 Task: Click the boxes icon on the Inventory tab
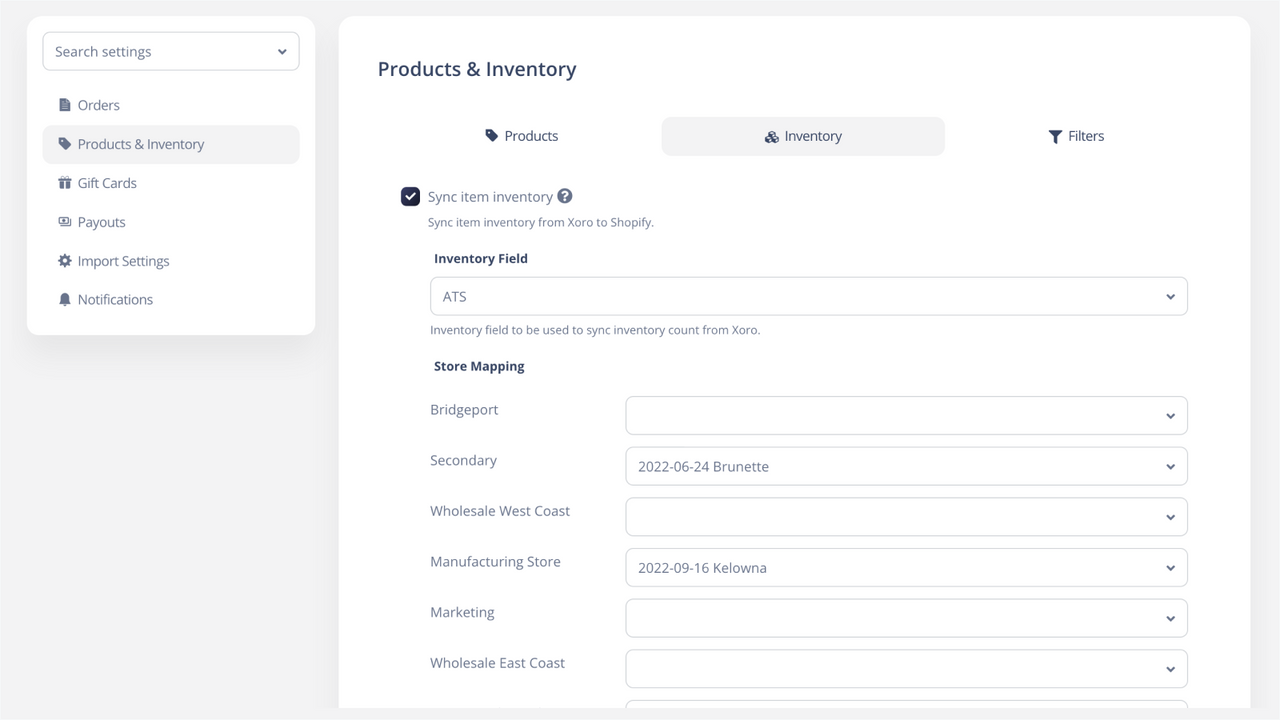771,137
